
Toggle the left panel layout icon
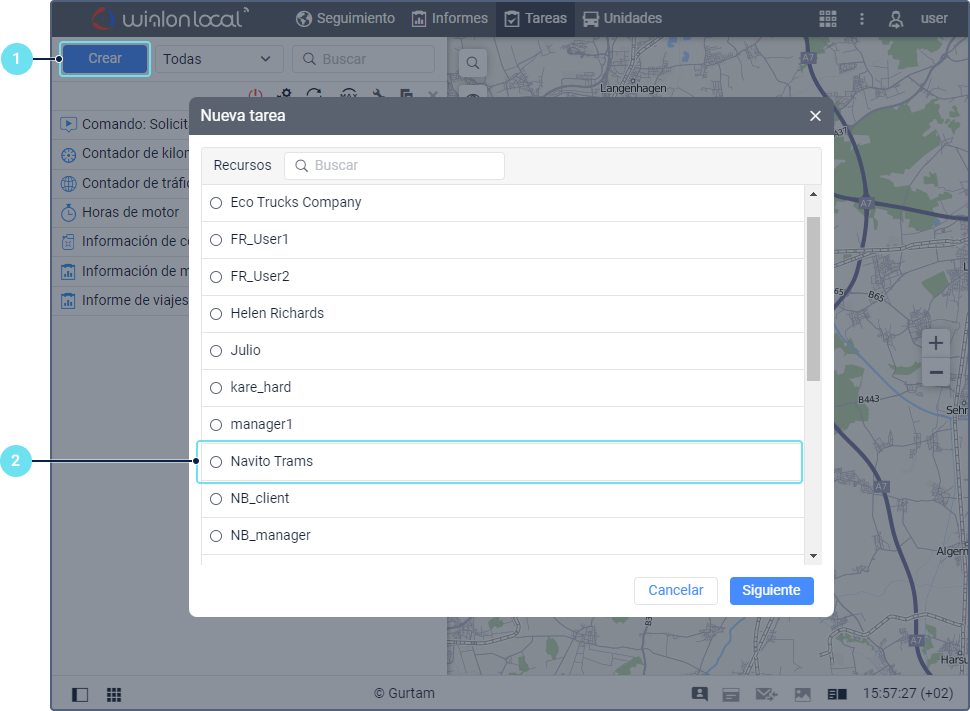pyautogui.click(x=80, y=694)
